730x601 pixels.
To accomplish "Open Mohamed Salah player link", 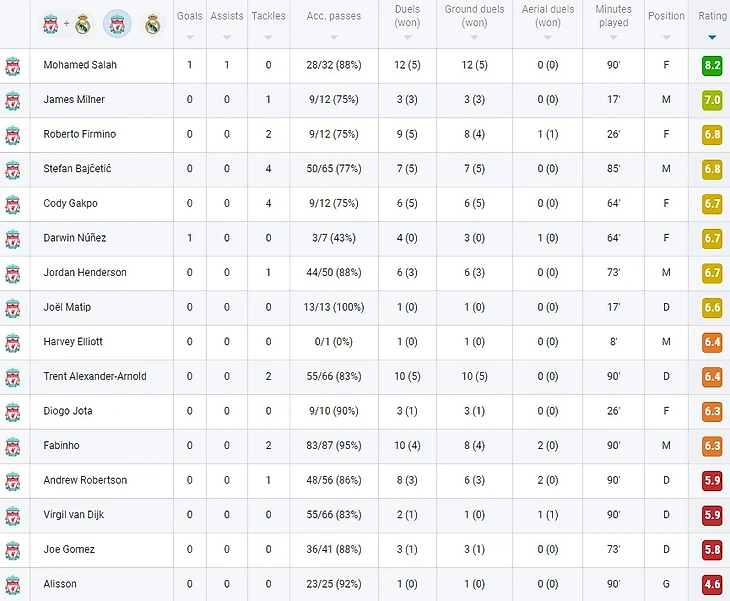I will pyautogui.click(x=80, y=65).
